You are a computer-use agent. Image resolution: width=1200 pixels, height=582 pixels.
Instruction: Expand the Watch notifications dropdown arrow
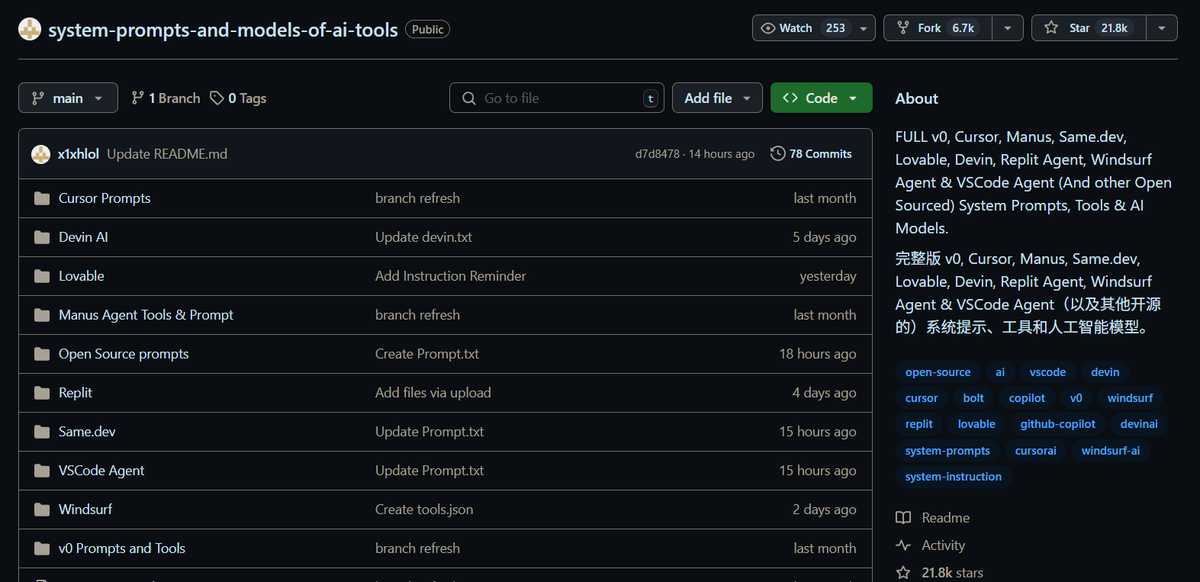[x=861, y=28]
